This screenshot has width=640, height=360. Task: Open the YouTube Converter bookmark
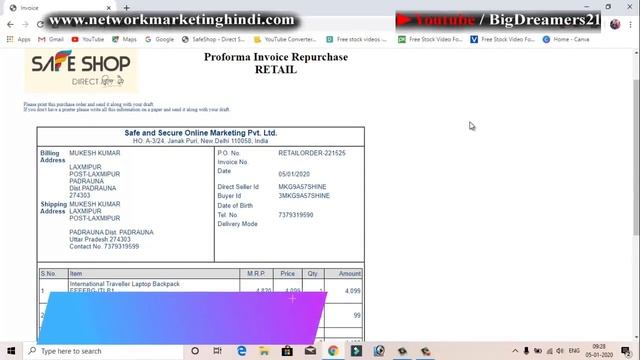point(285,39)
